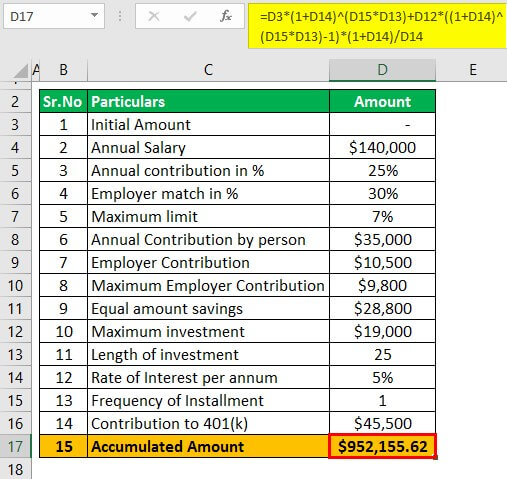Viewport: 507px width, 479px height.
Task: Select row 6 header
Action: [15, 193]
